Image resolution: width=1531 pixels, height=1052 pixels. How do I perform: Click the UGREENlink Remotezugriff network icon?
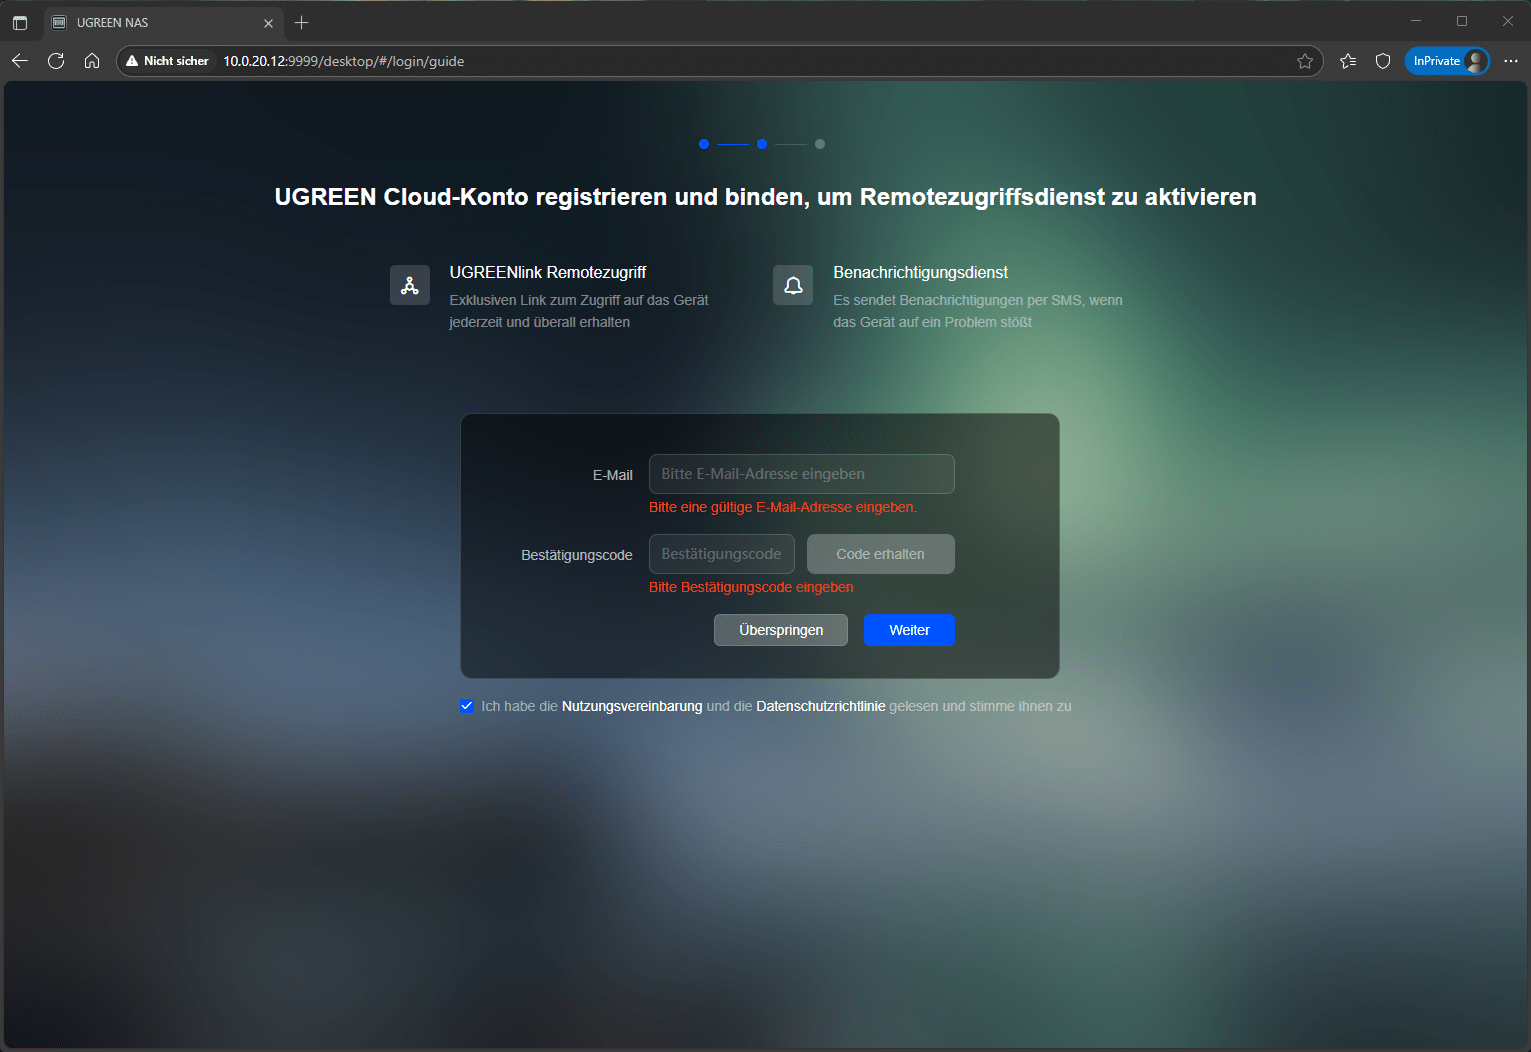(409, 286)
